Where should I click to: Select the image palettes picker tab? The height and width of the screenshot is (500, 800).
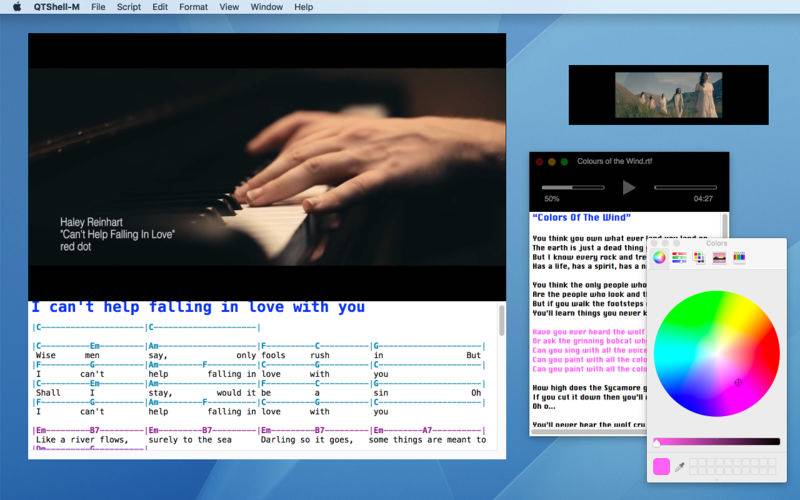[719, 258]
